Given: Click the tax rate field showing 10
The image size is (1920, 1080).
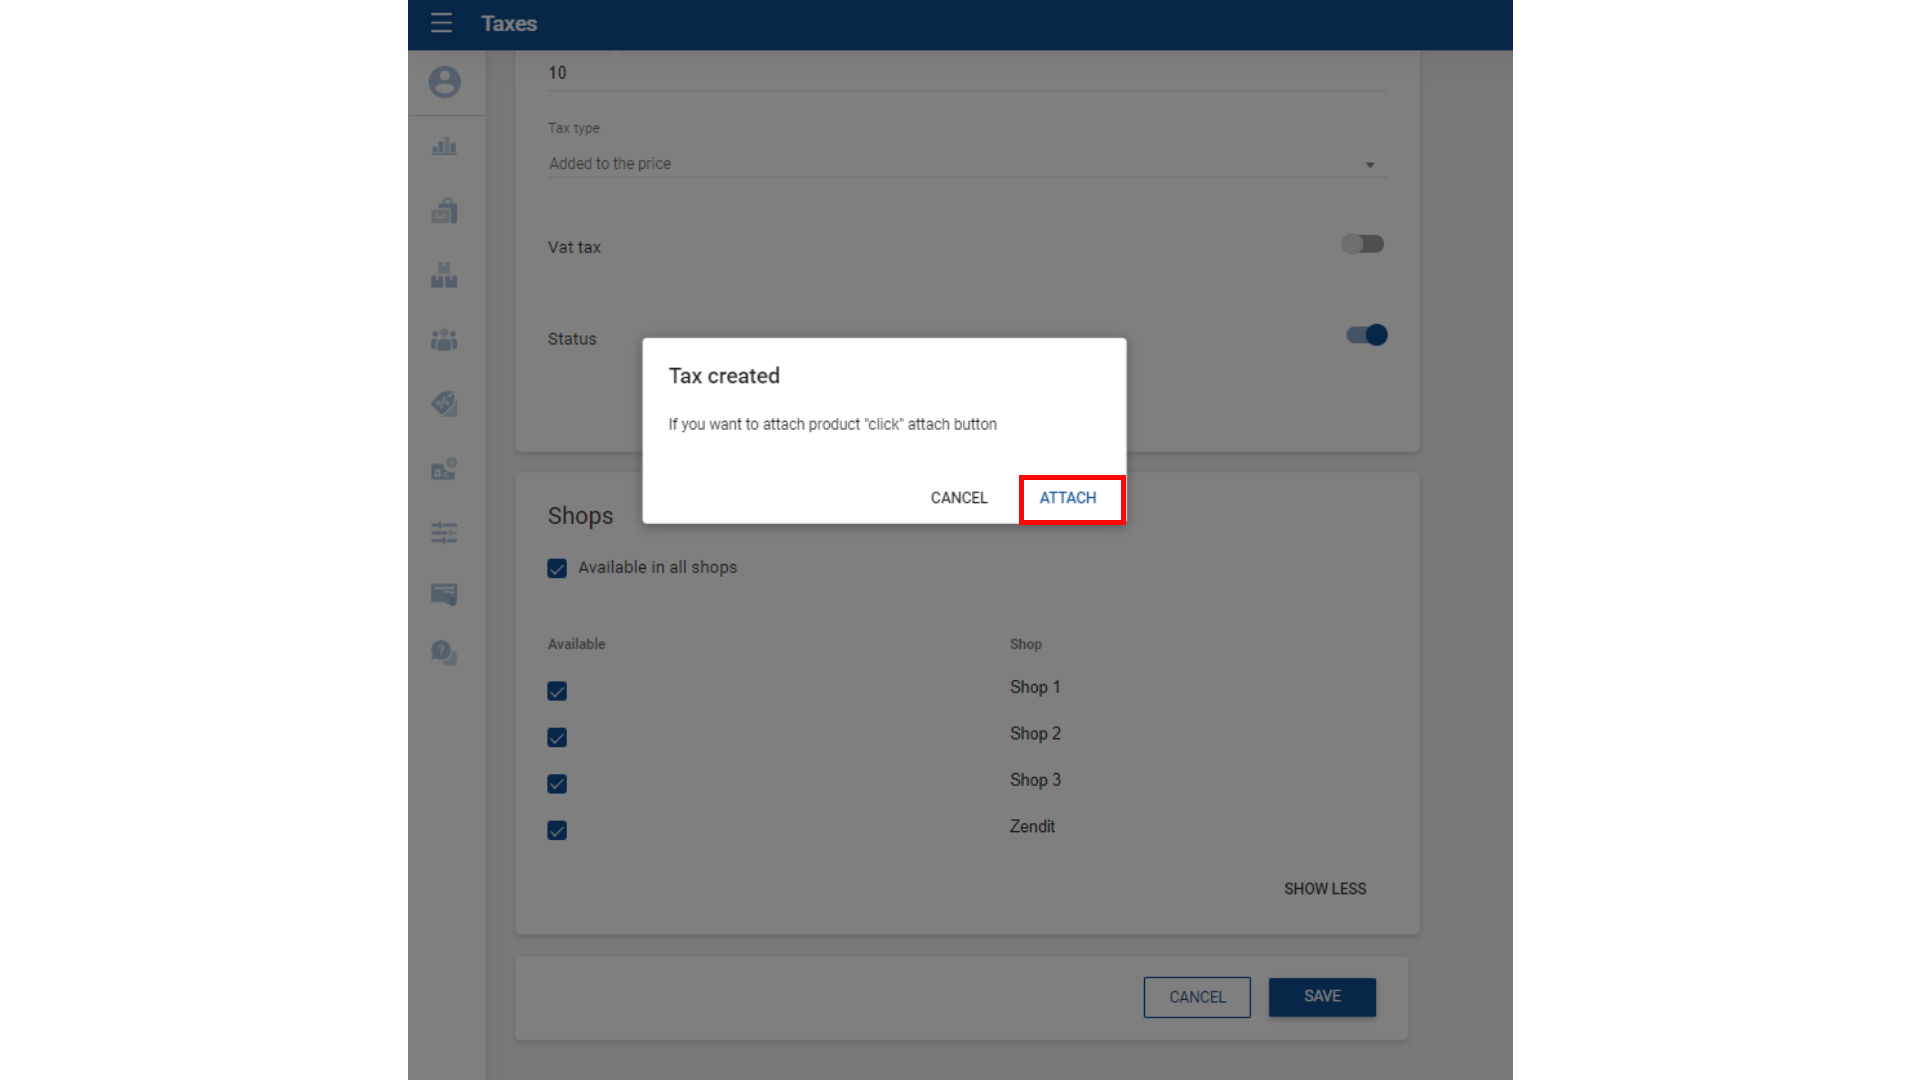Looking at the screenshot, I should pos(967,73).
